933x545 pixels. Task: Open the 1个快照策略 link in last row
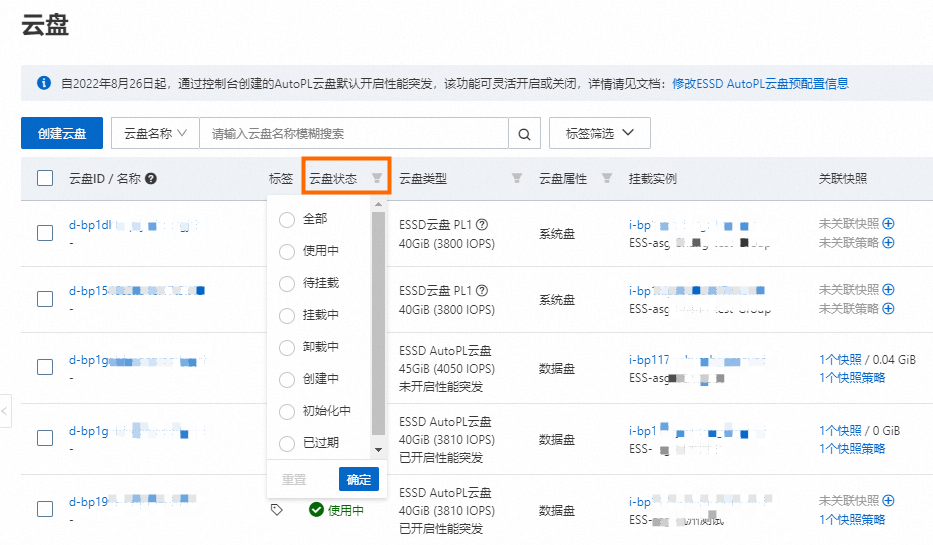coord(852,519)
